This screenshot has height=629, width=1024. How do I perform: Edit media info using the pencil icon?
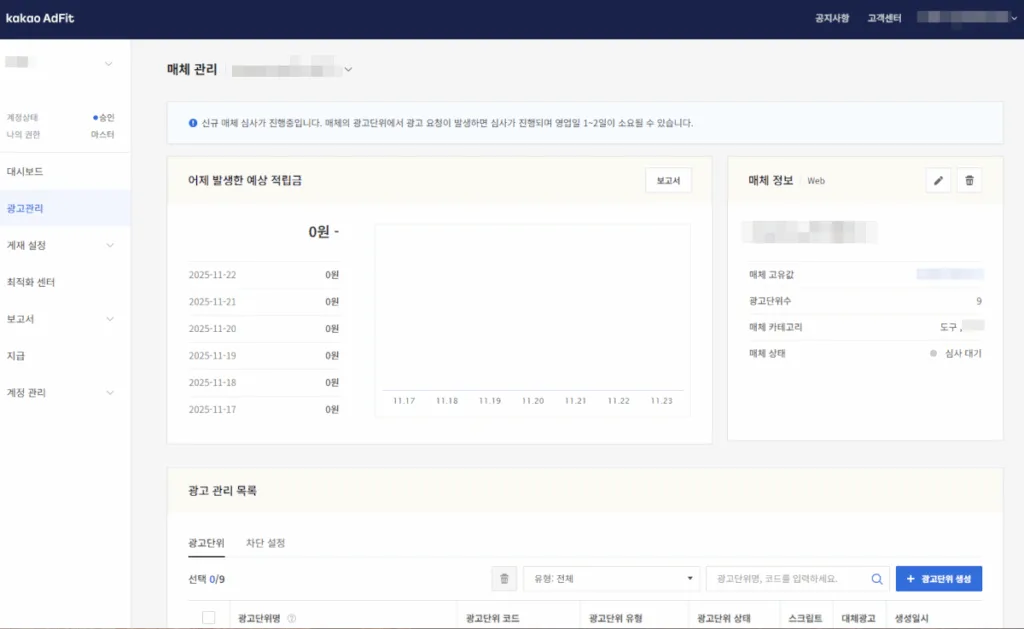937,180
